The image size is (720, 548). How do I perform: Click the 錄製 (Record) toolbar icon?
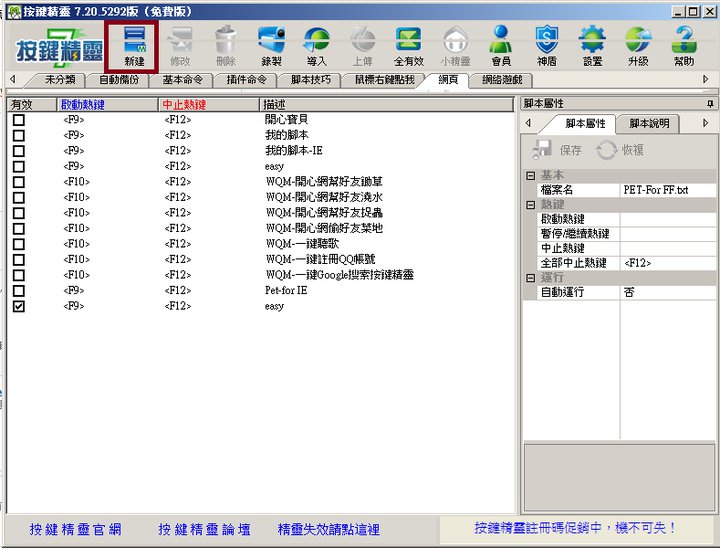(270, 45)
